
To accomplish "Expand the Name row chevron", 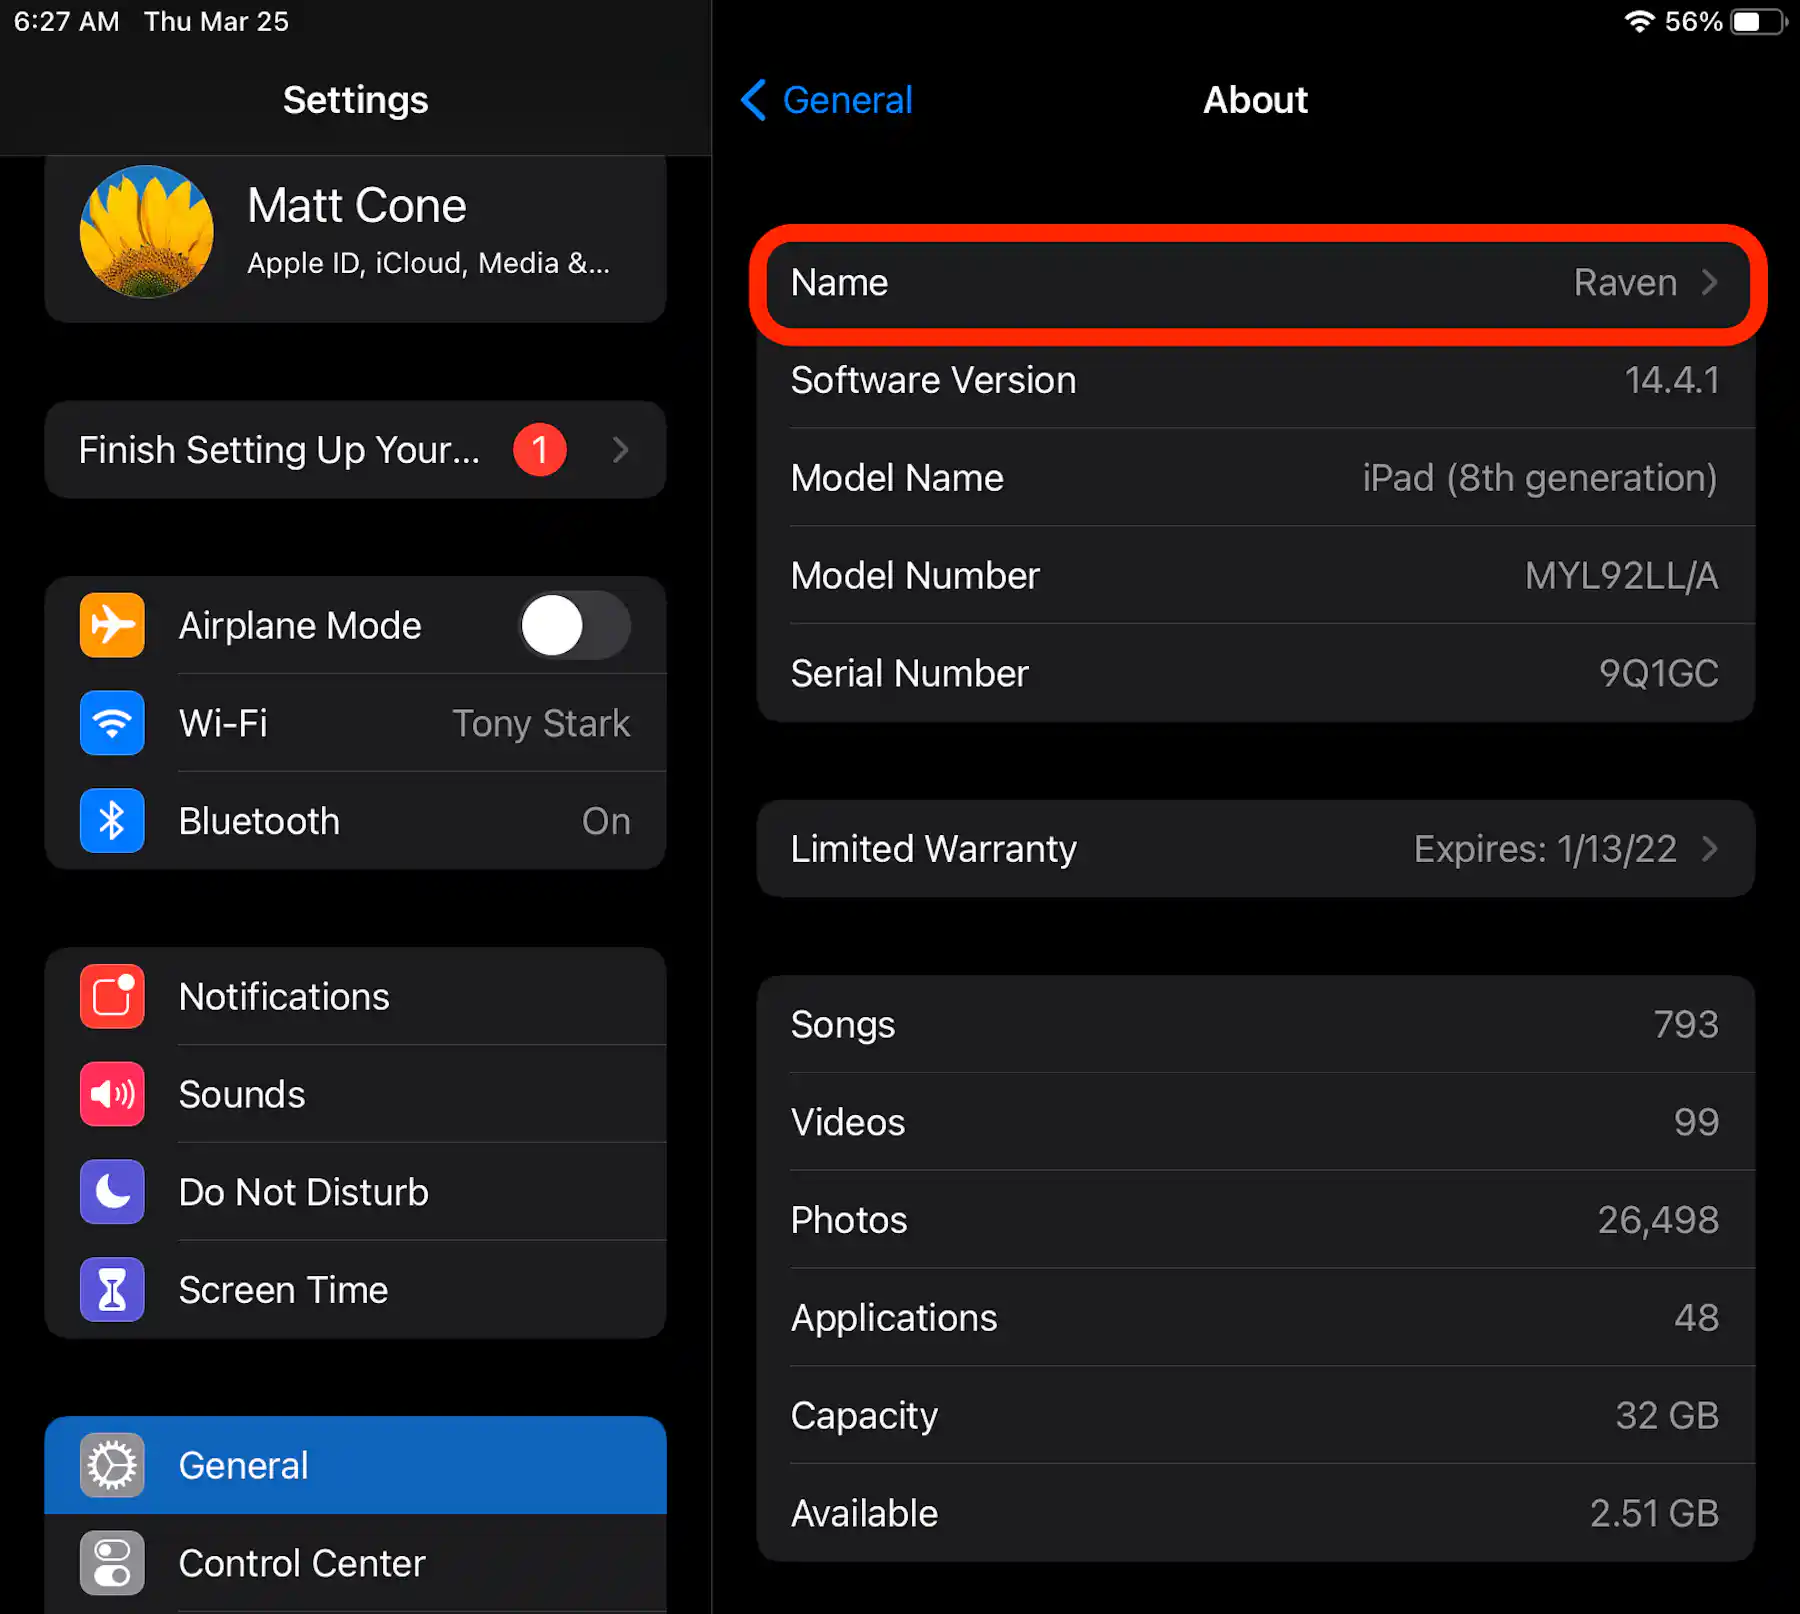I will [1709, 283].
